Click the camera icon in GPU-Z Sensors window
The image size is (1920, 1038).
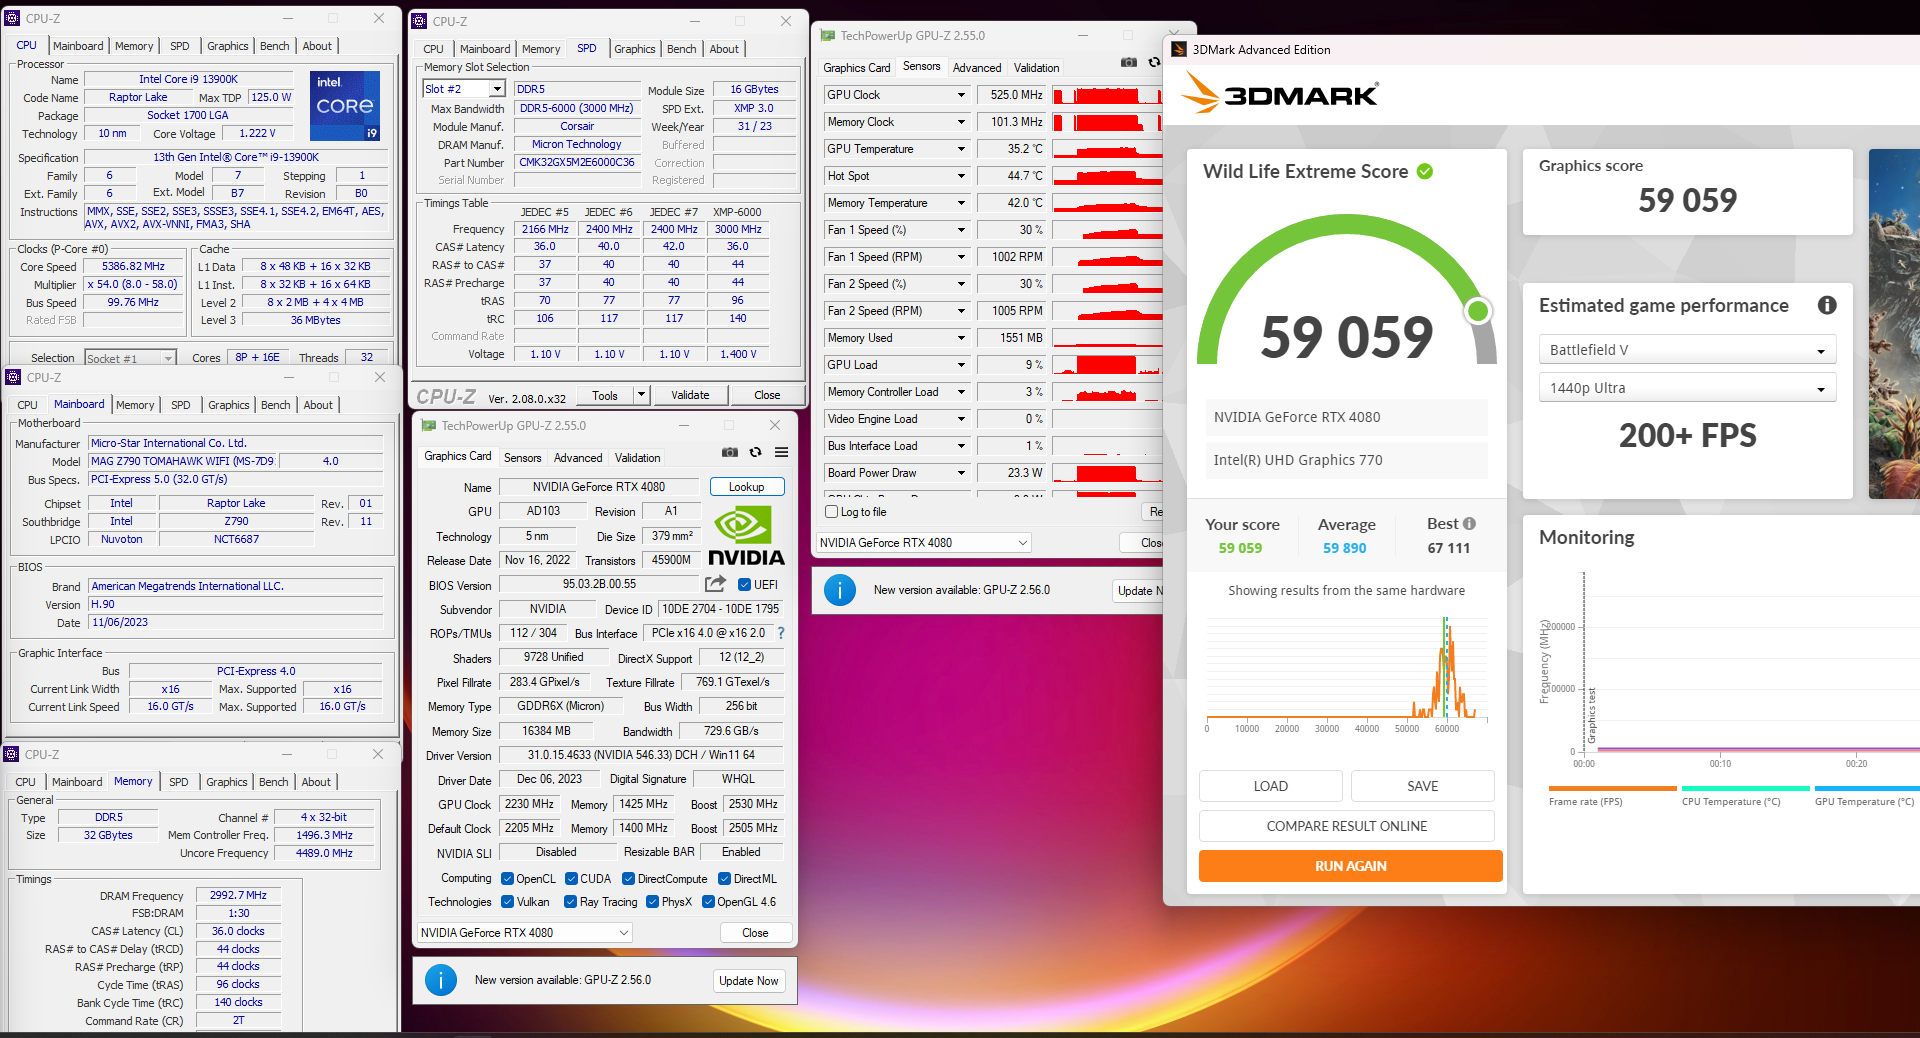point(1129,62)
